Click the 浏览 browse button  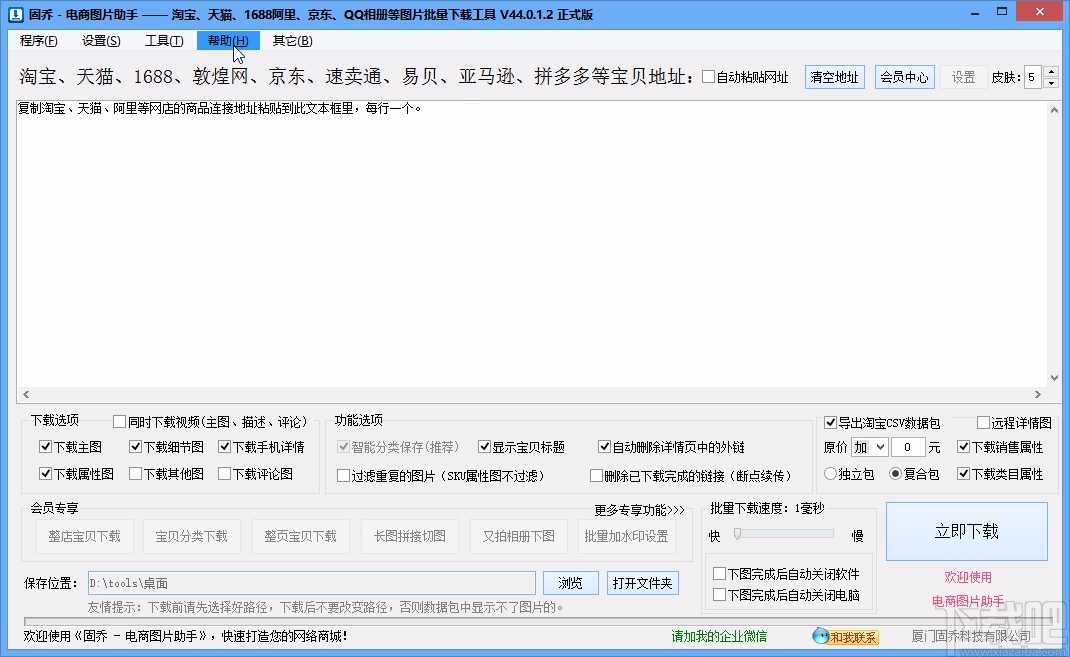pos(570,582)
